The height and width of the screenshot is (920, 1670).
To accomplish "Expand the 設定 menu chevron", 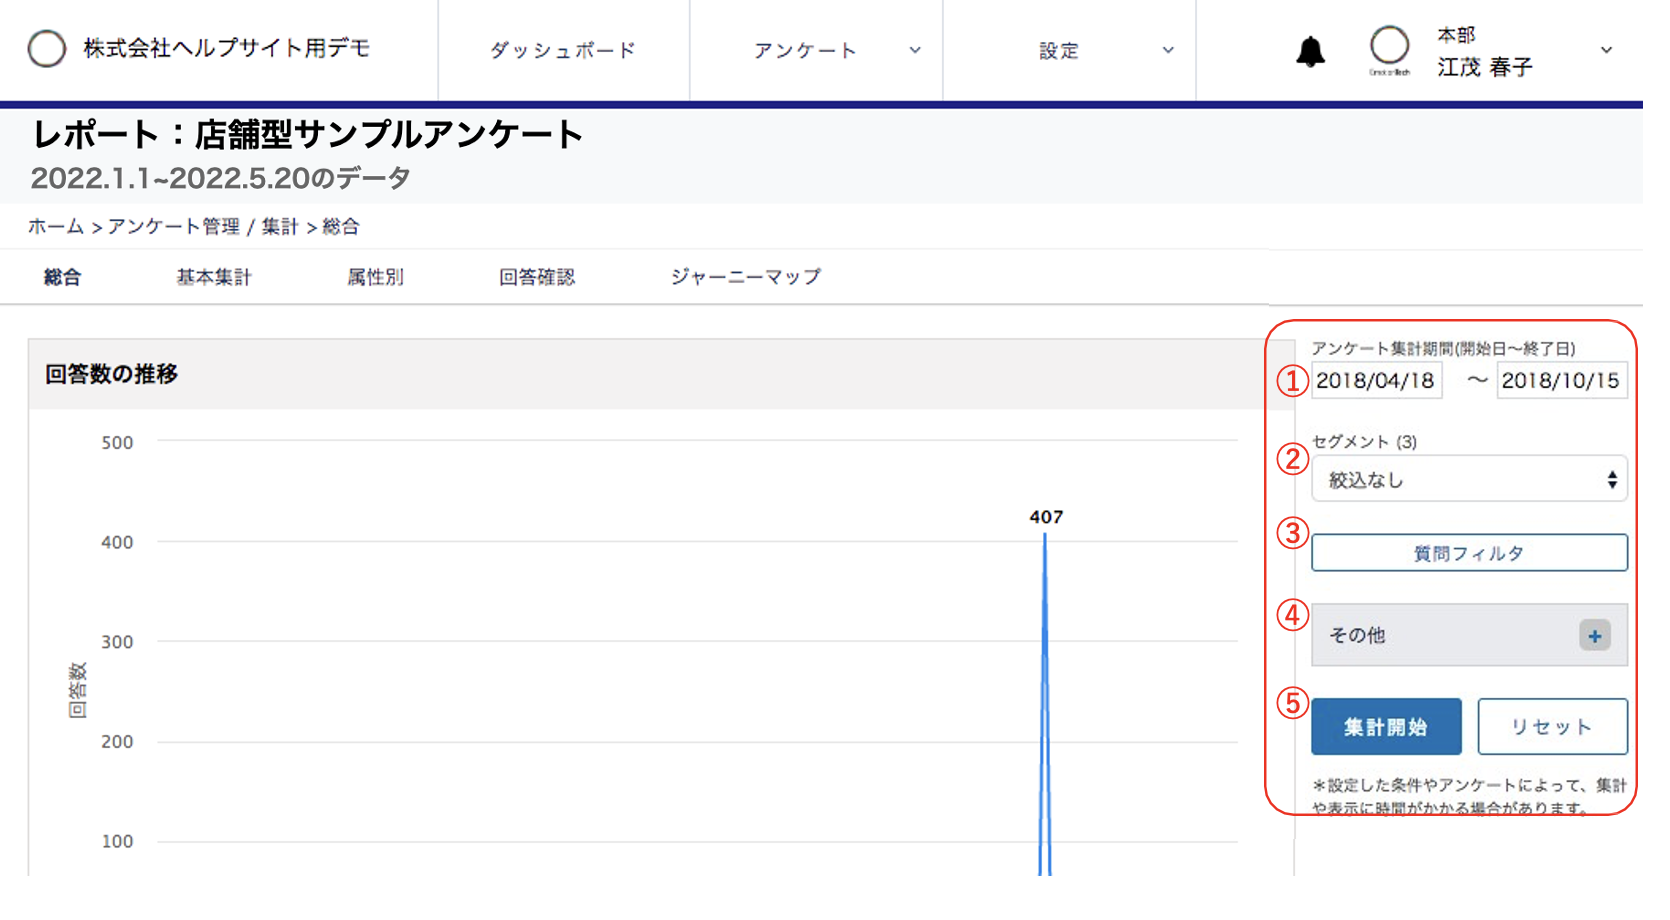I will tap(1168, 50).
